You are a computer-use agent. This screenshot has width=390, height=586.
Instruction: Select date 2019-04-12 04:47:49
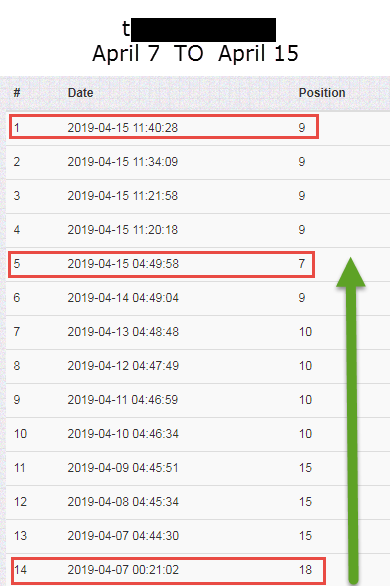[x=123, y=366]
